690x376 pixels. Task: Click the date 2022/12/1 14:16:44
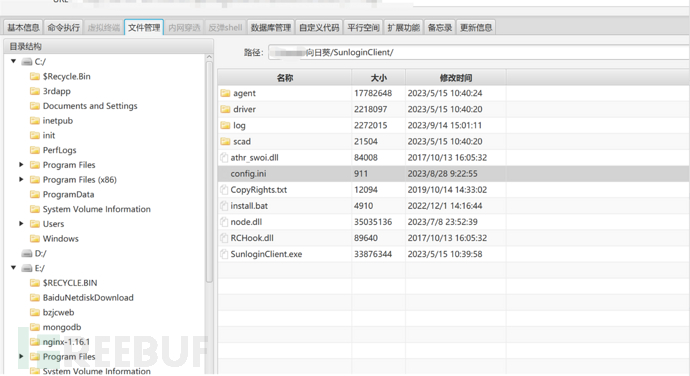tap(444, 206)
